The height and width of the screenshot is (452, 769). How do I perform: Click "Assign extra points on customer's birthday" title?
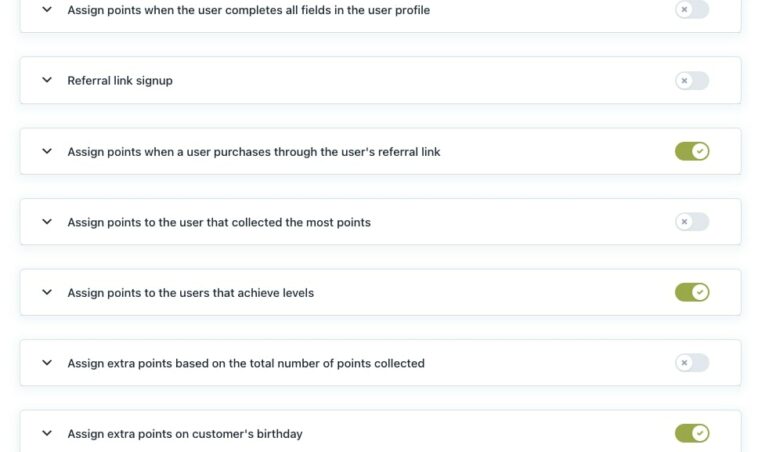pyautogui.click(x=185, y=434)
